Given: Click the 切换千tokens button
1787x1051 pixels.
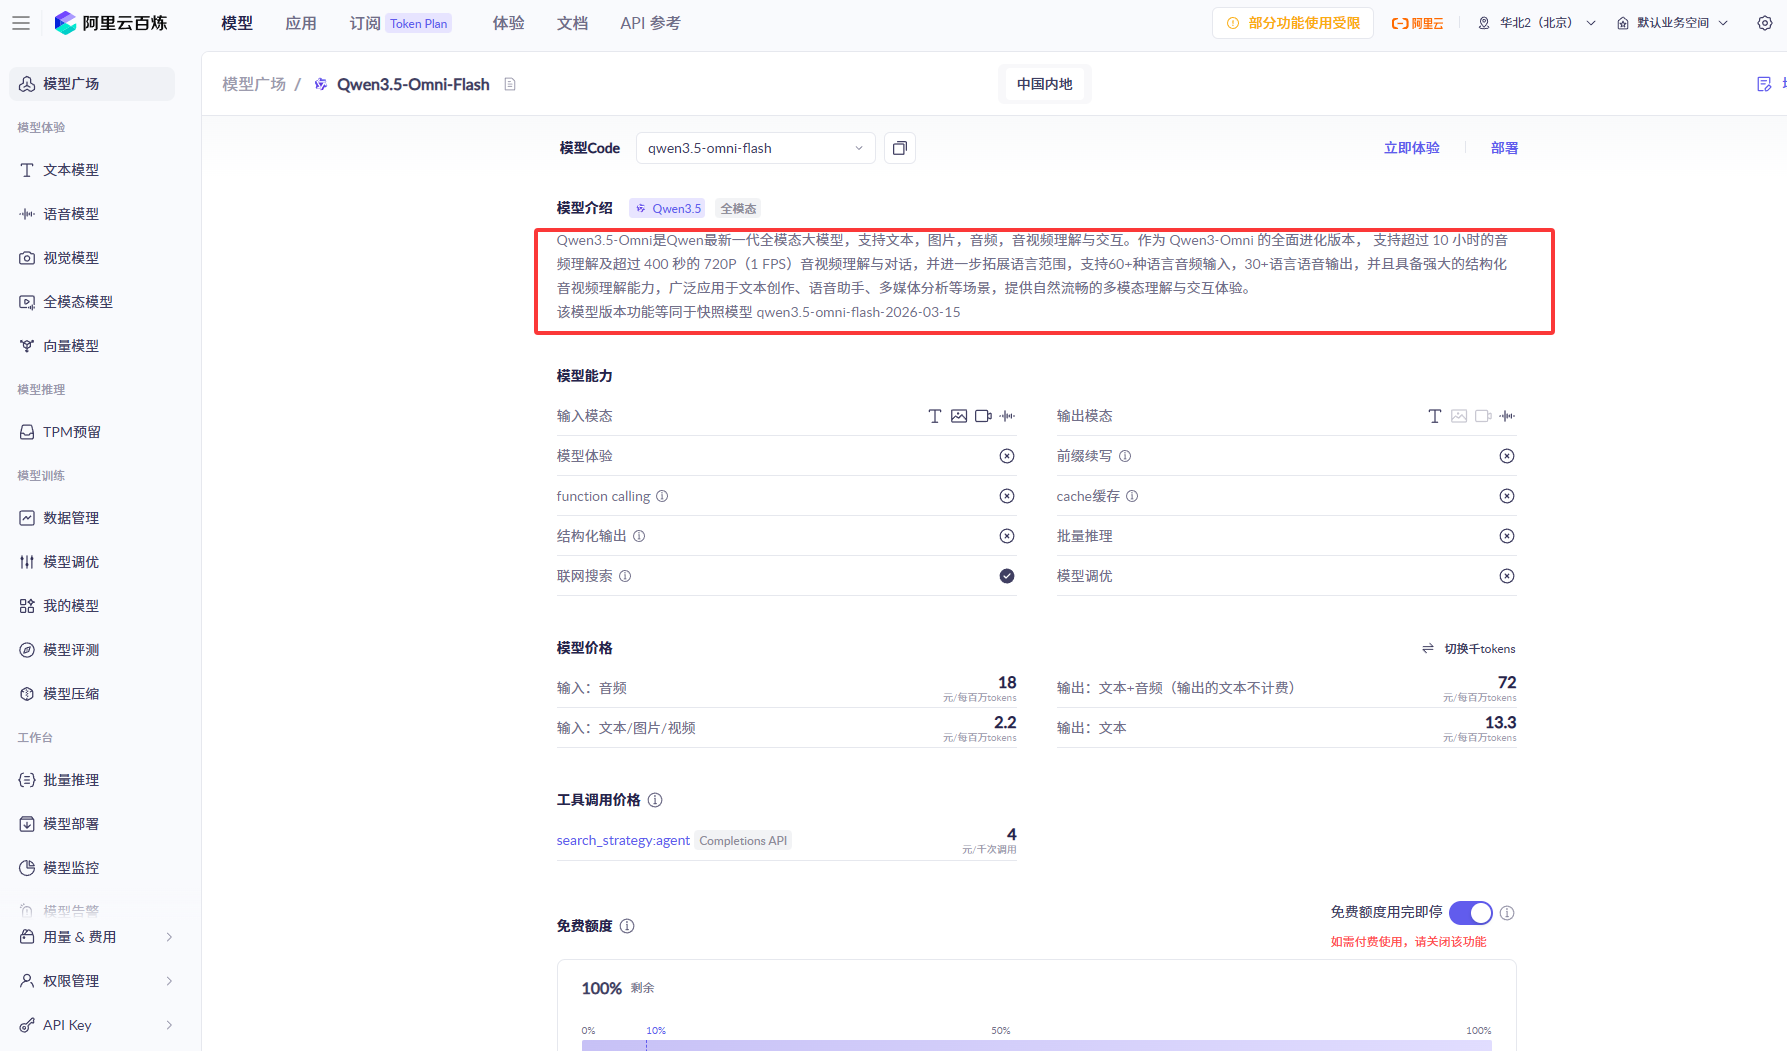Looking at the screenshot, I should click(x=1469, y=649).
